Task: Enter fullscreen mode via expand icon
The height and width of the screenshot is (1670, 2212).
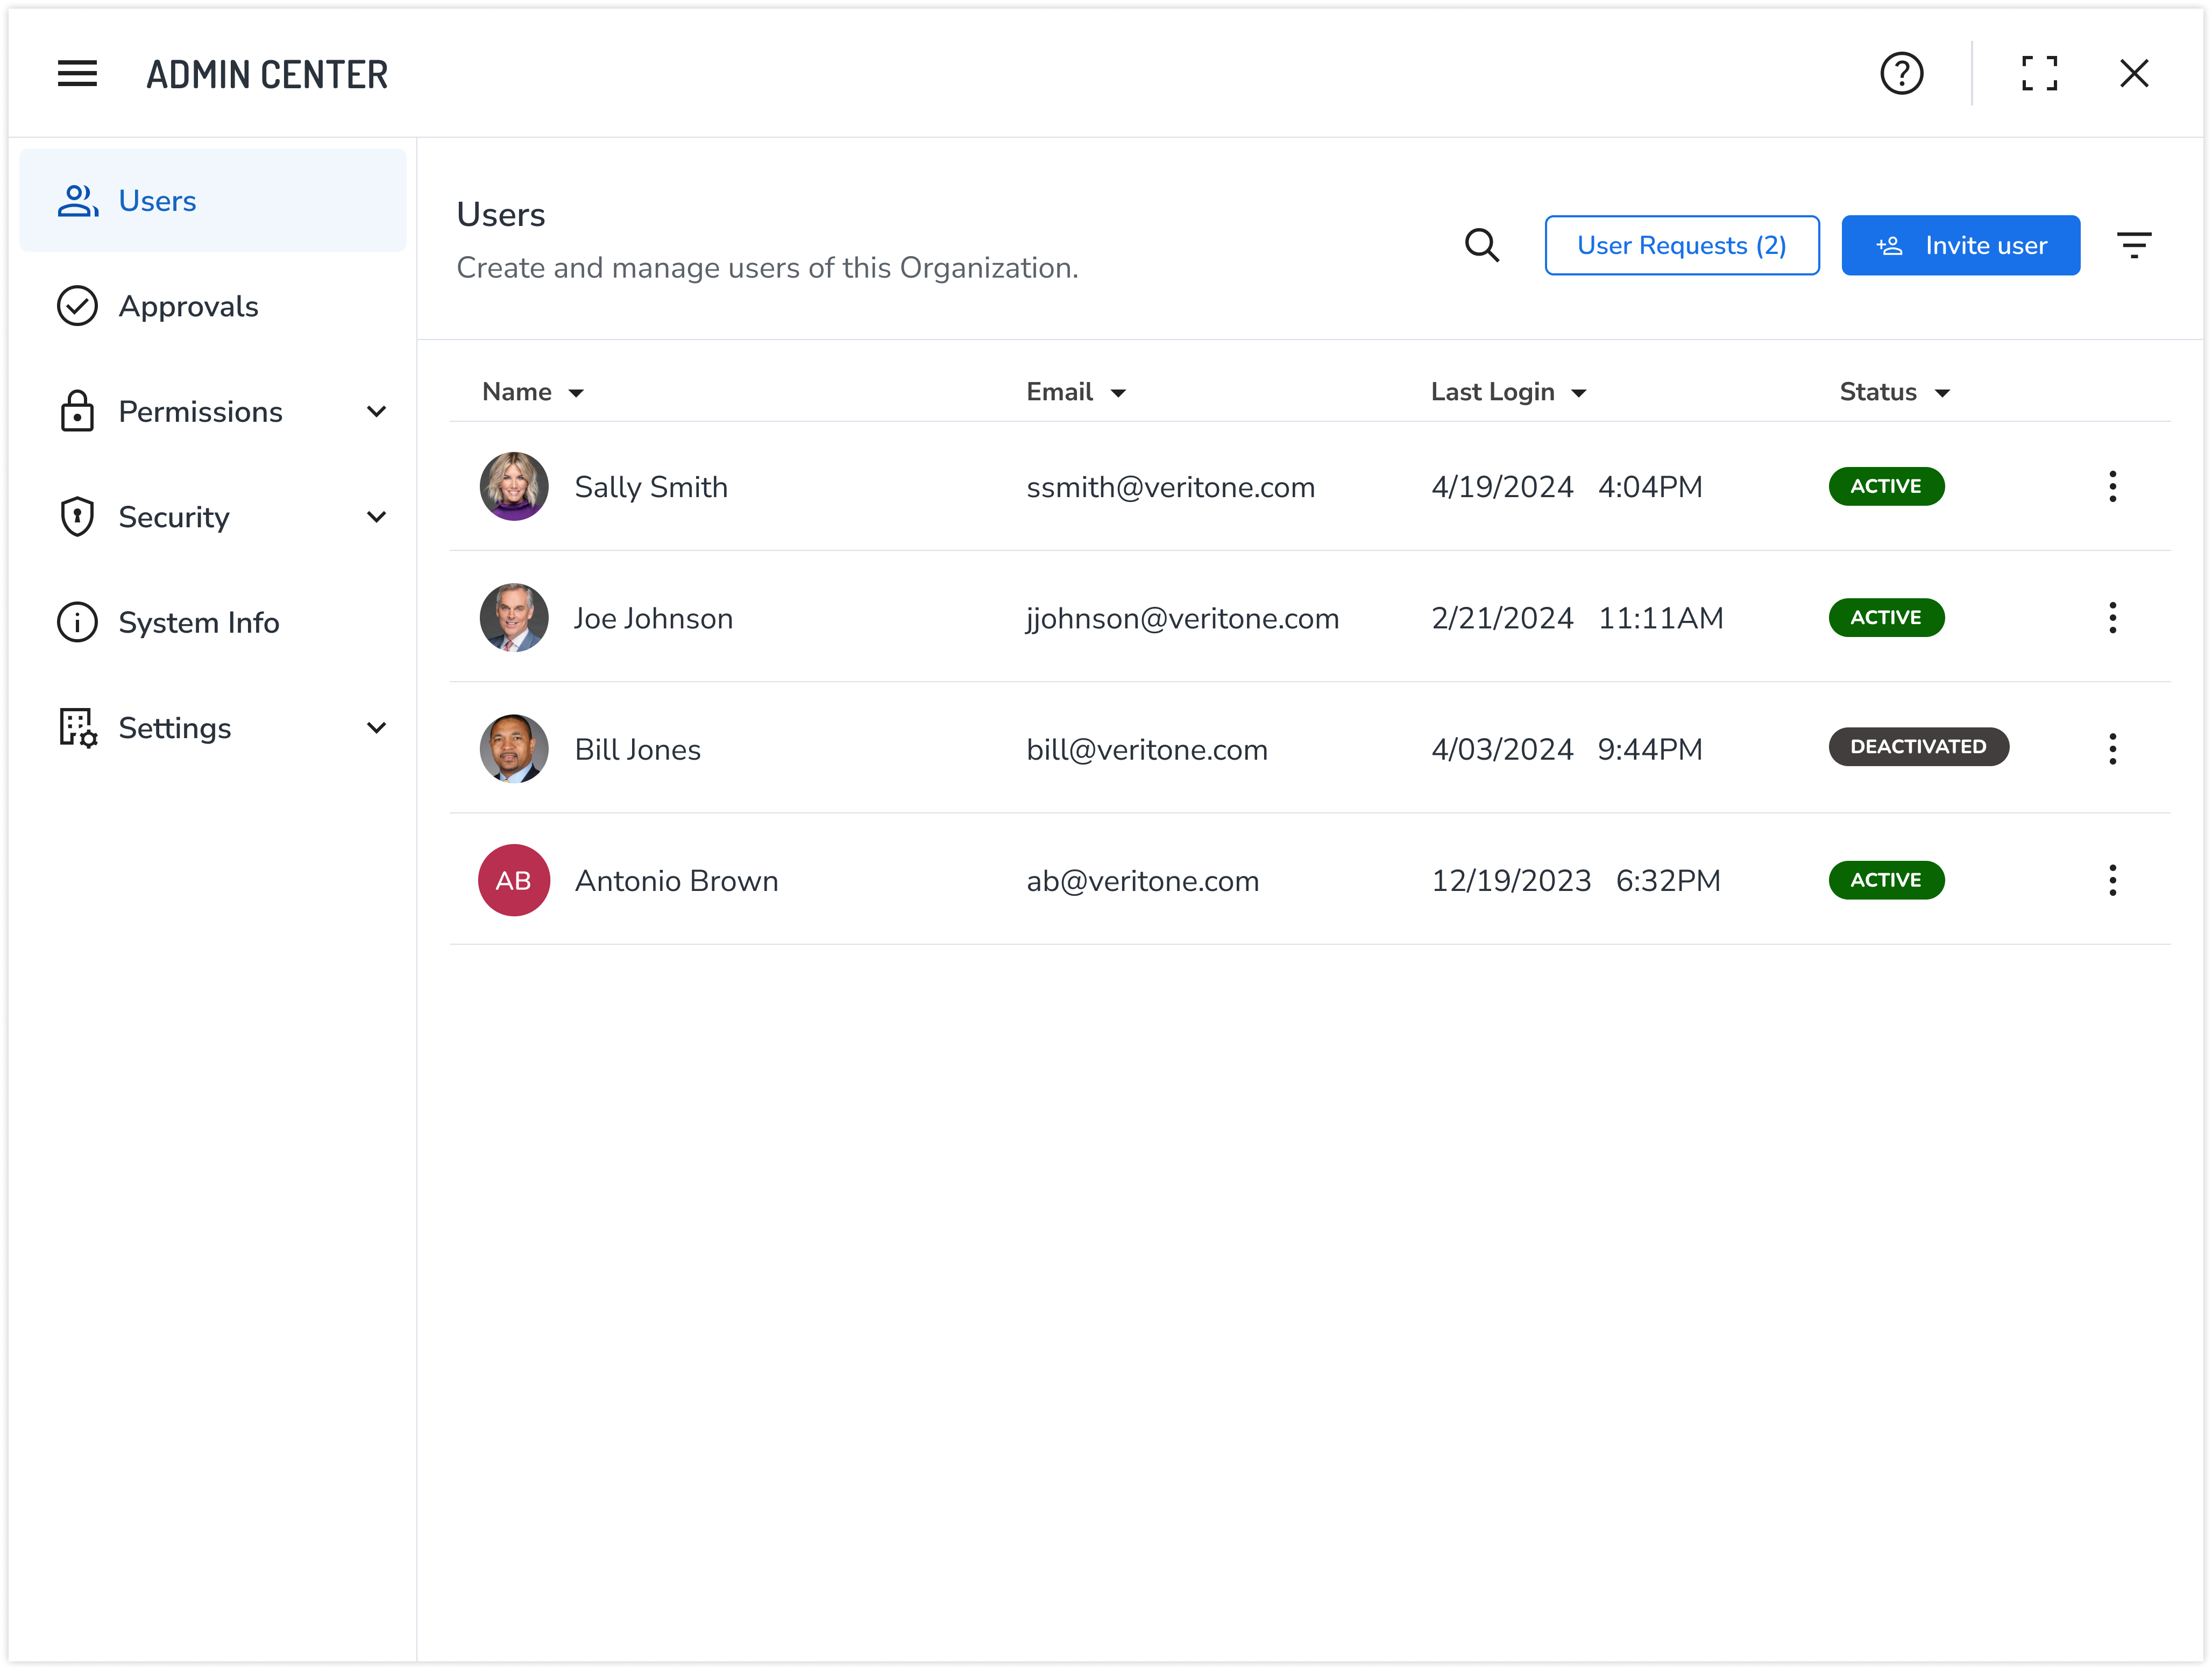Action: pyautogui.click(x=2039, y=73)
